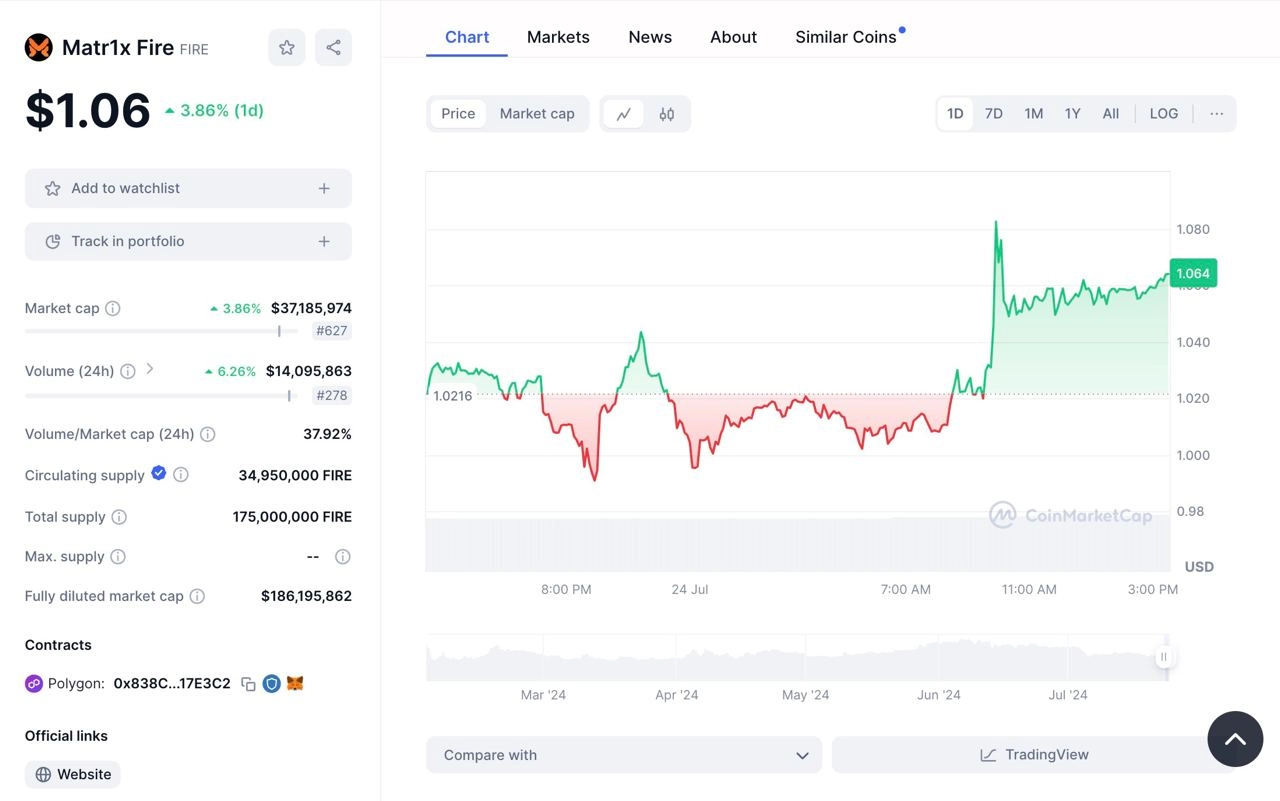Viewport: 1280px width, 801px height.
Task: Show Circulating supply info icon
Action: [181, 475]
